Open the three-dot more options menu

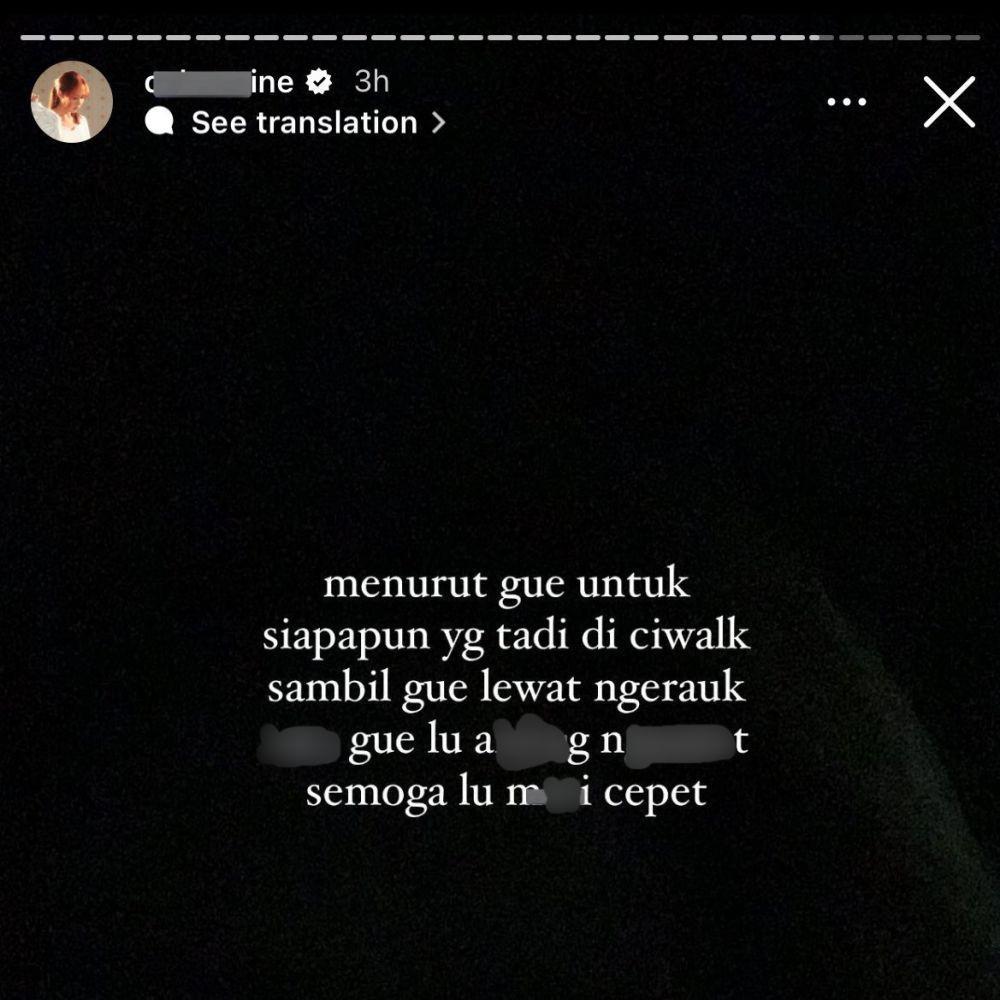pos(846,101)
